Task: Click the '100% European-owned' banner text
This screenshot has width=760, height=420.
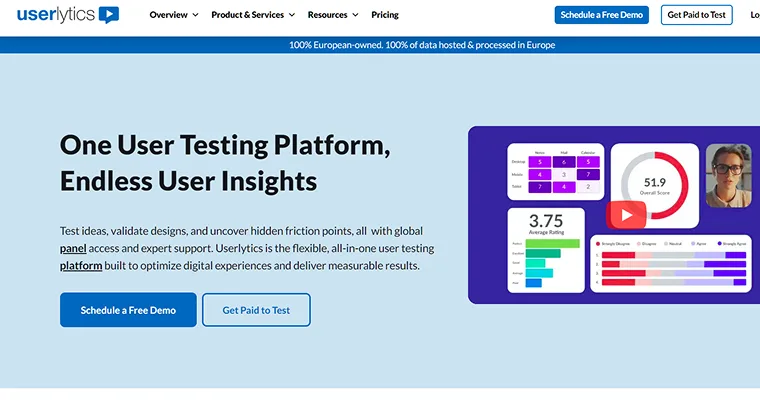Action: [x=422, y=45]
